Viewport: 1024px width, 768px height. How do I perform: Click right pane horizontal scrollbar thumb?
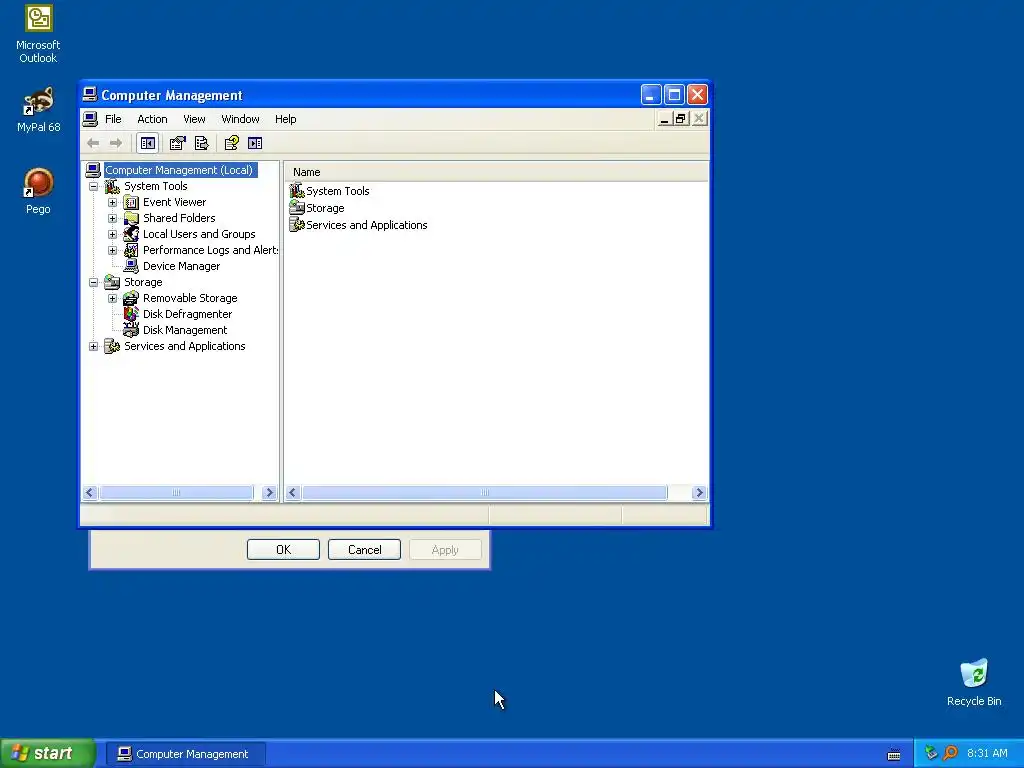point(485,493)
